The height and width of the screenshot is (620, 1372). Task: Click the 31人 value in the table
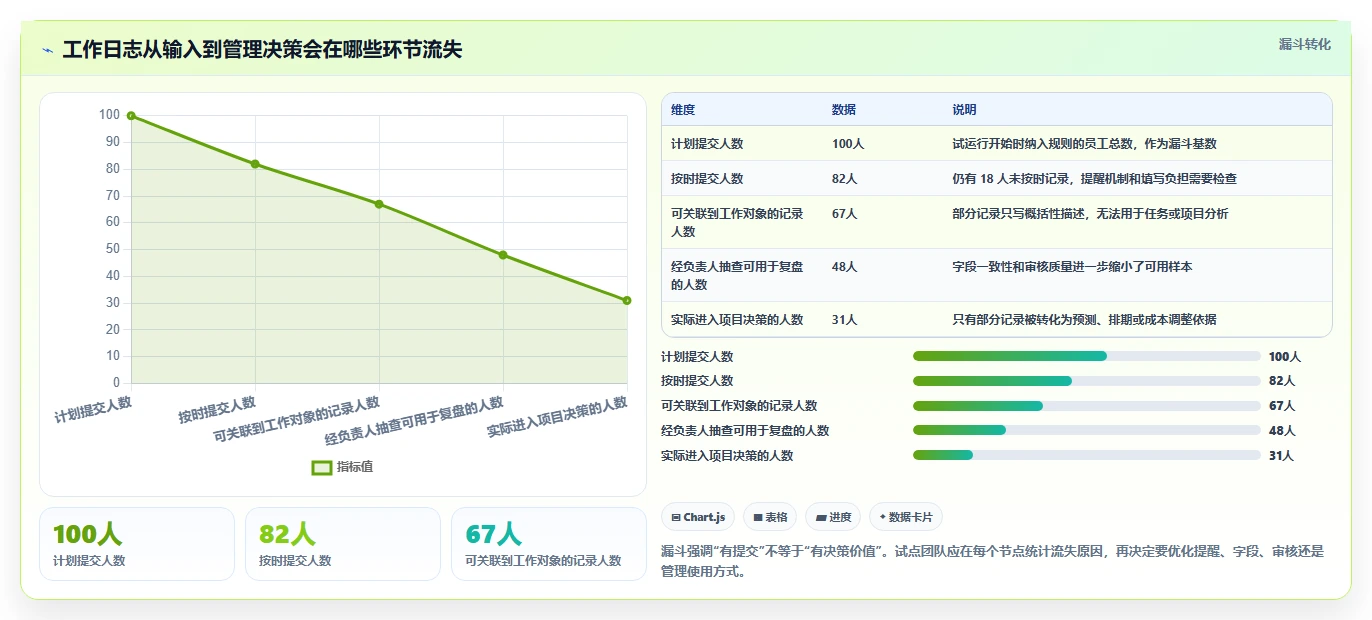tap(845, 320)
